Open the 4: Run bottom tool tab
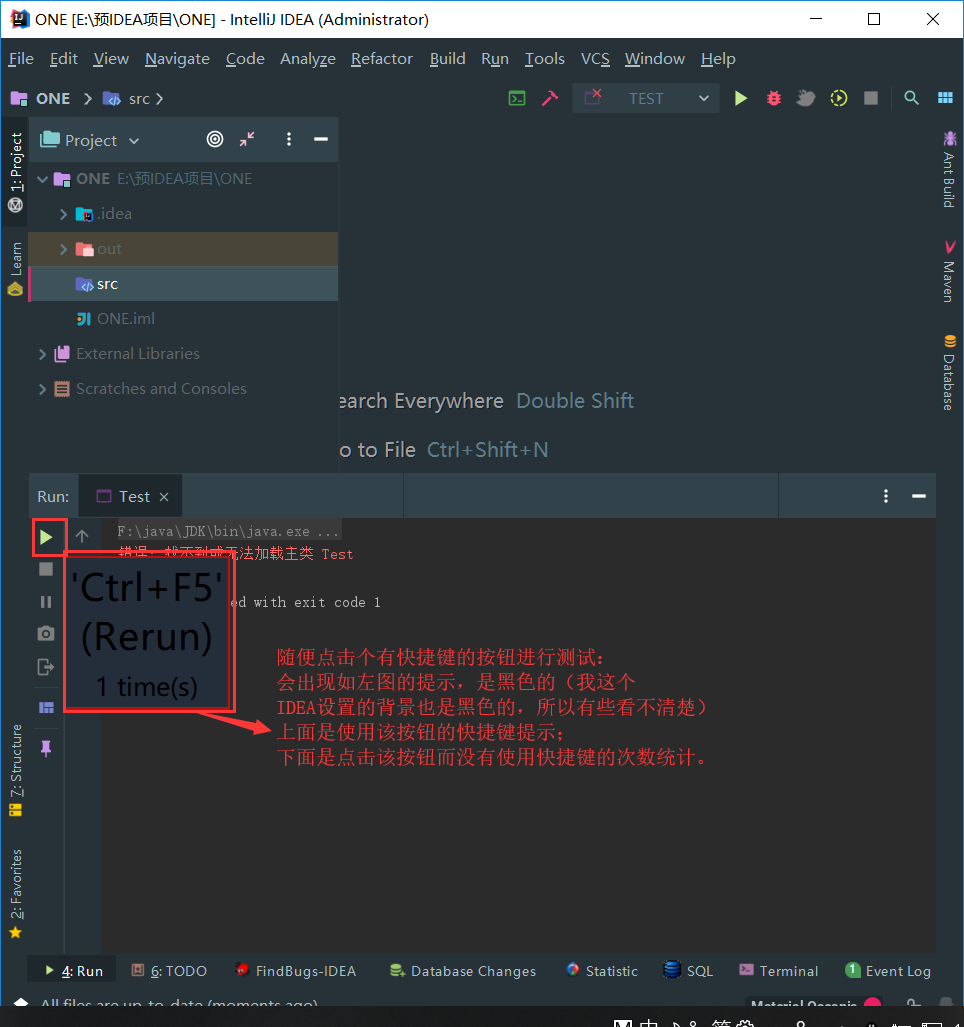The width and height of the screenshot is (964, 1027). [73, 971]
